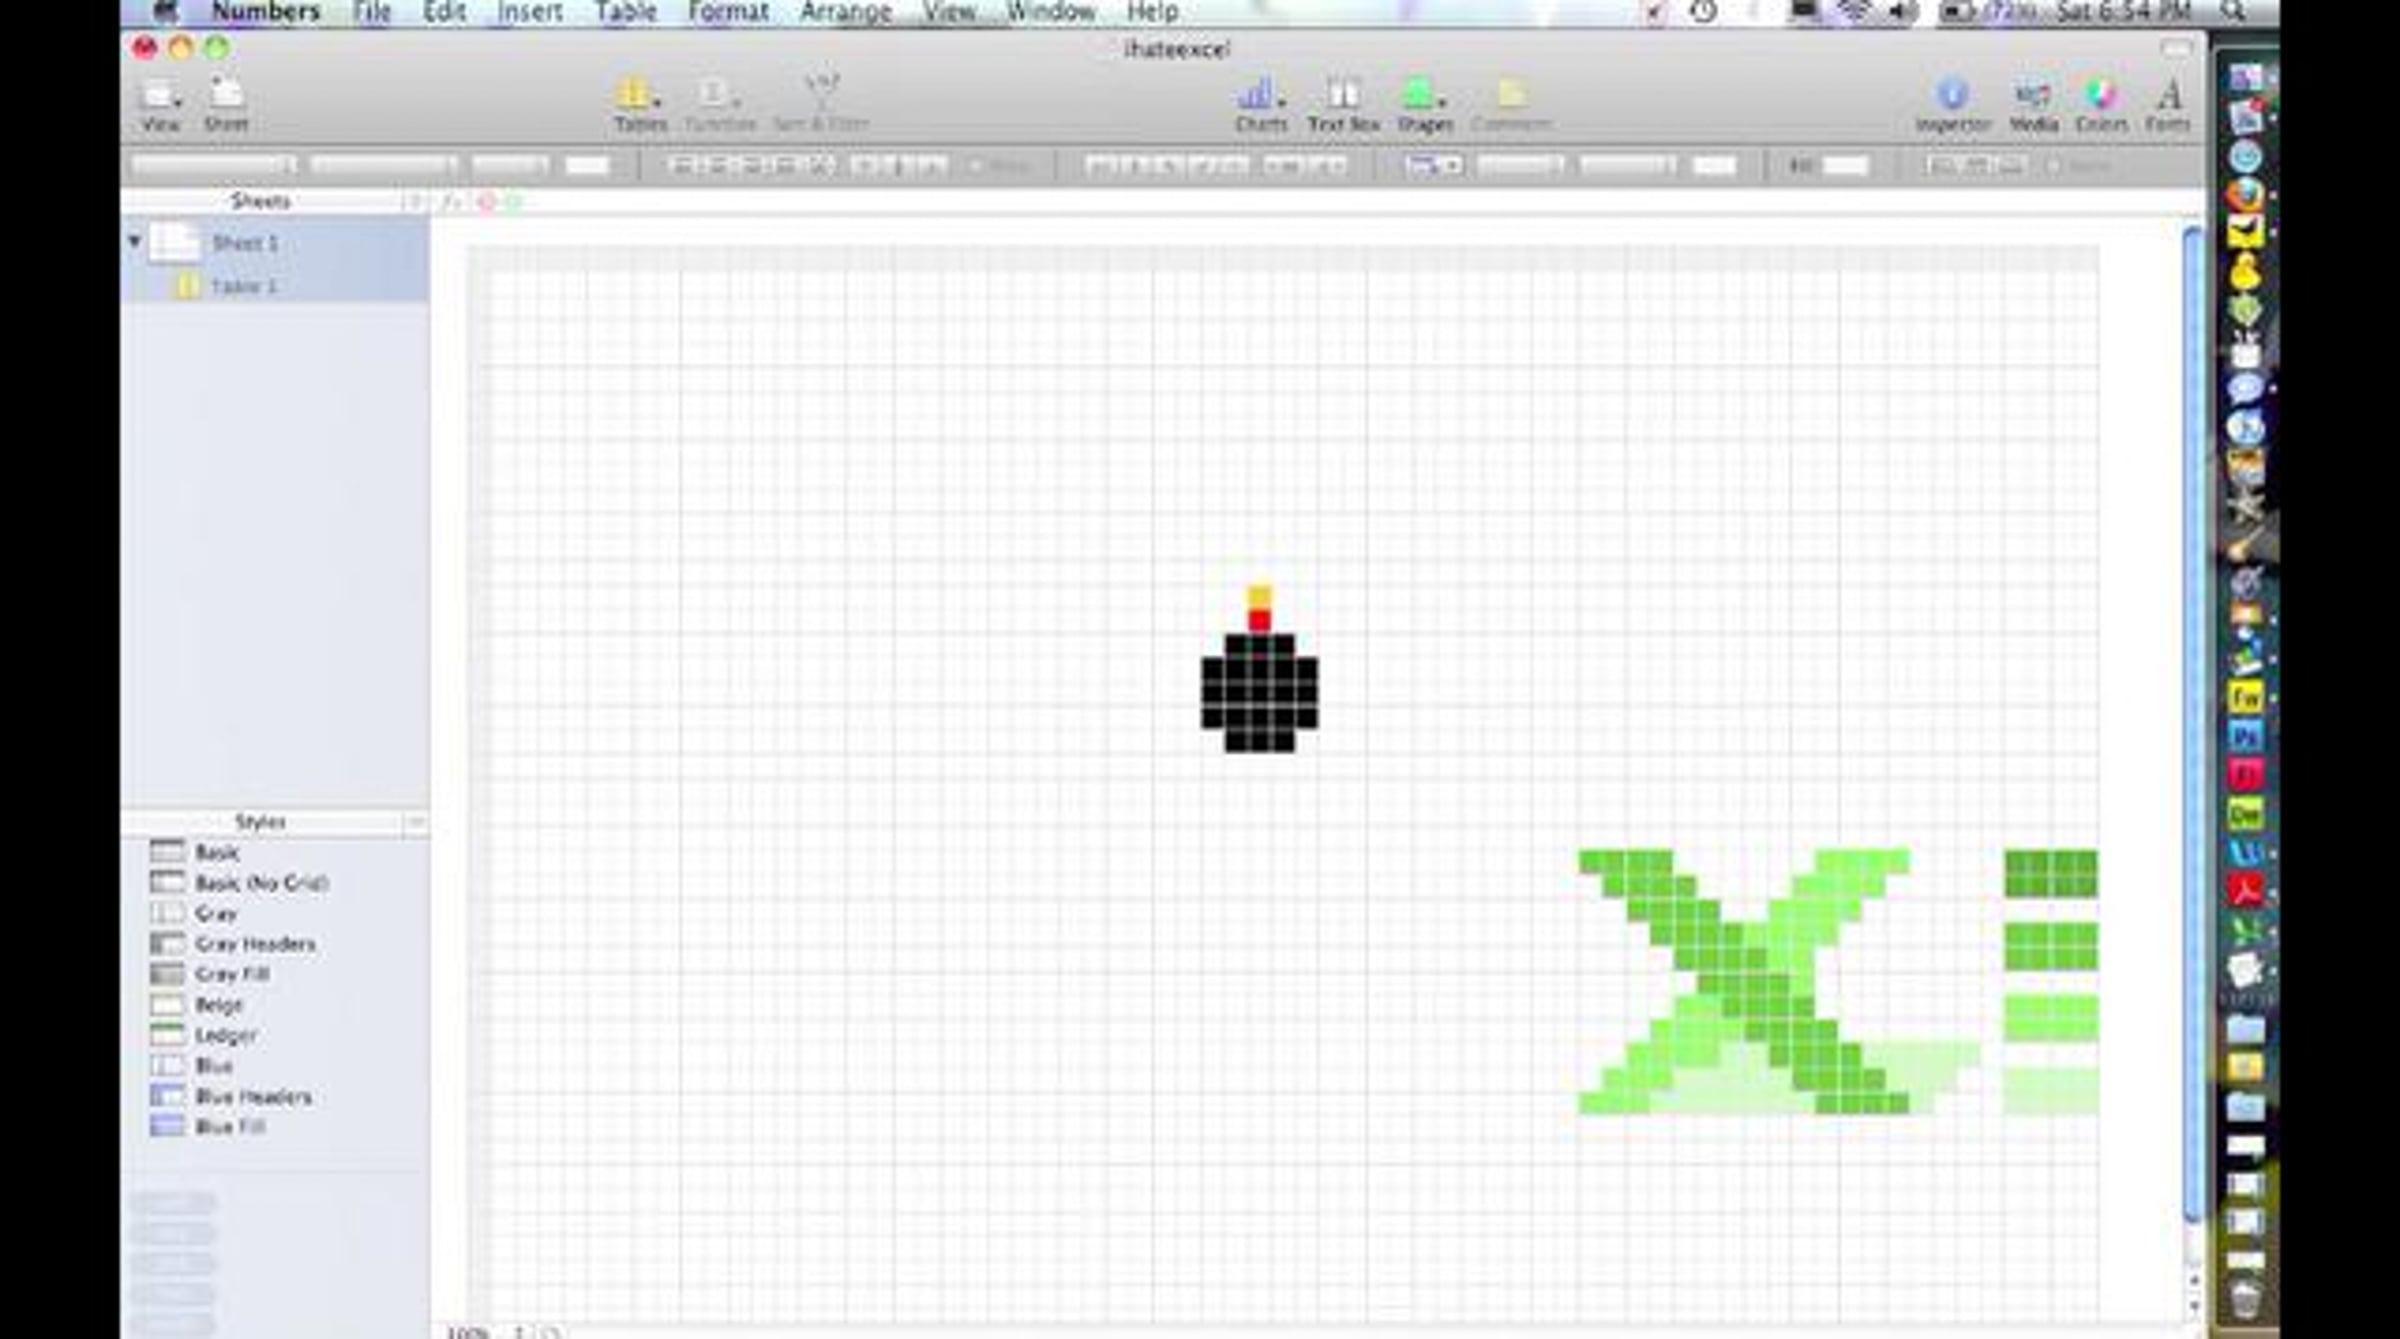
Task: Click the Comment toolbar icon
Action: [1511, 104]
